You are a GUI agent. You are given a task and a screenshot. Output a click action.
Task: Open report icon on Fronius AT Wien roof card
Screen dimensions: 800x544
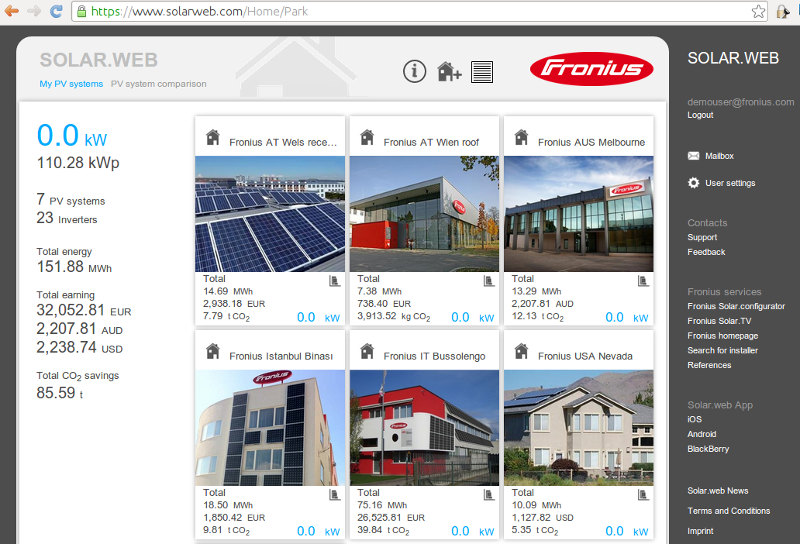(488, 281)
